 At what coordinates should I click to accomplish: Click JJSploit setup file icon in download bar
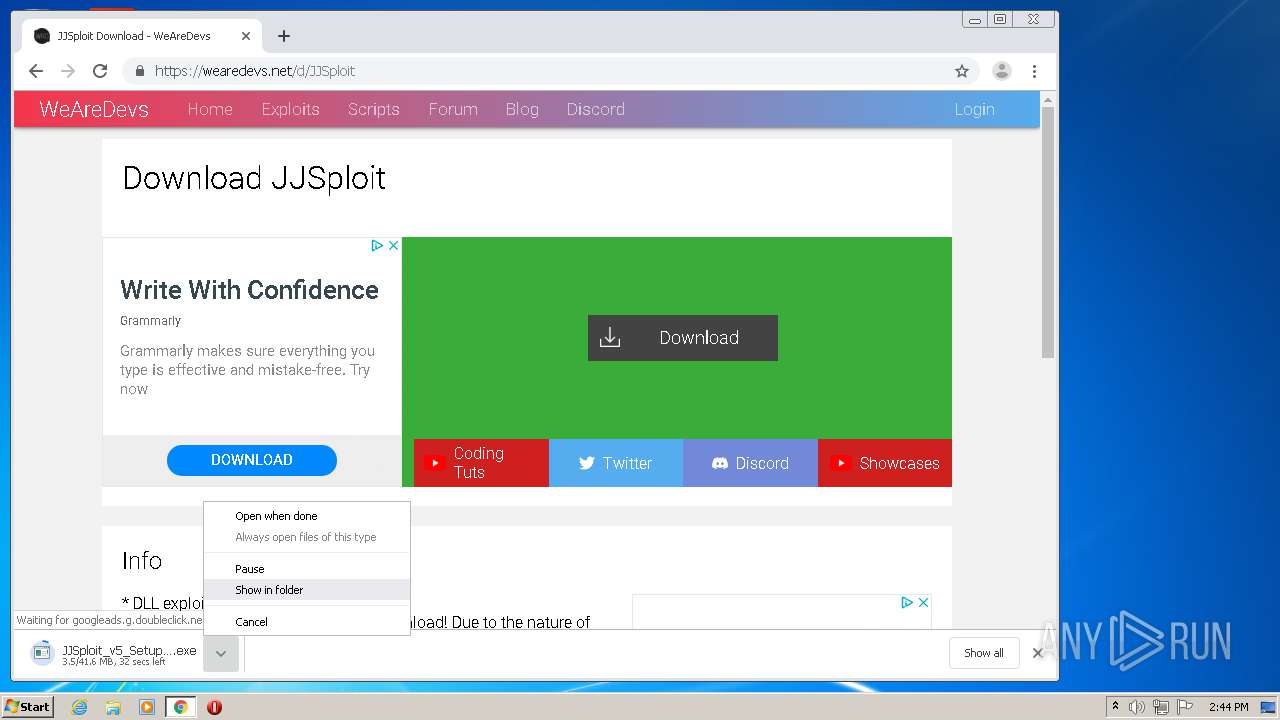coord(41,653)
